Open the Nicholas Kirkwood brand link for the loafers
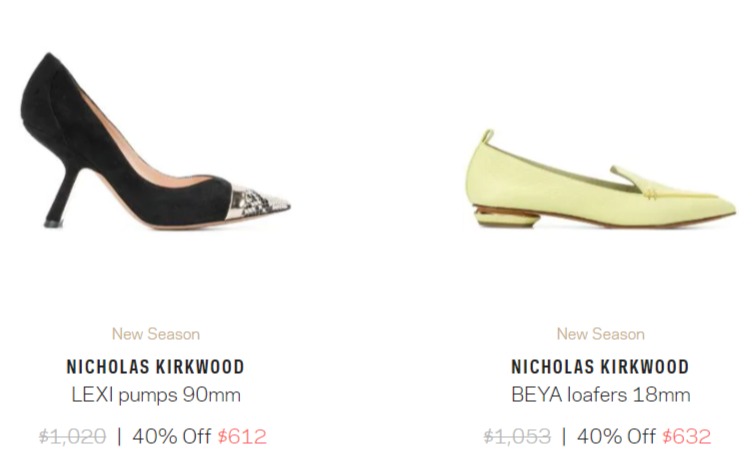The width and height of the screenshot is (755, 459). (600, 367)
